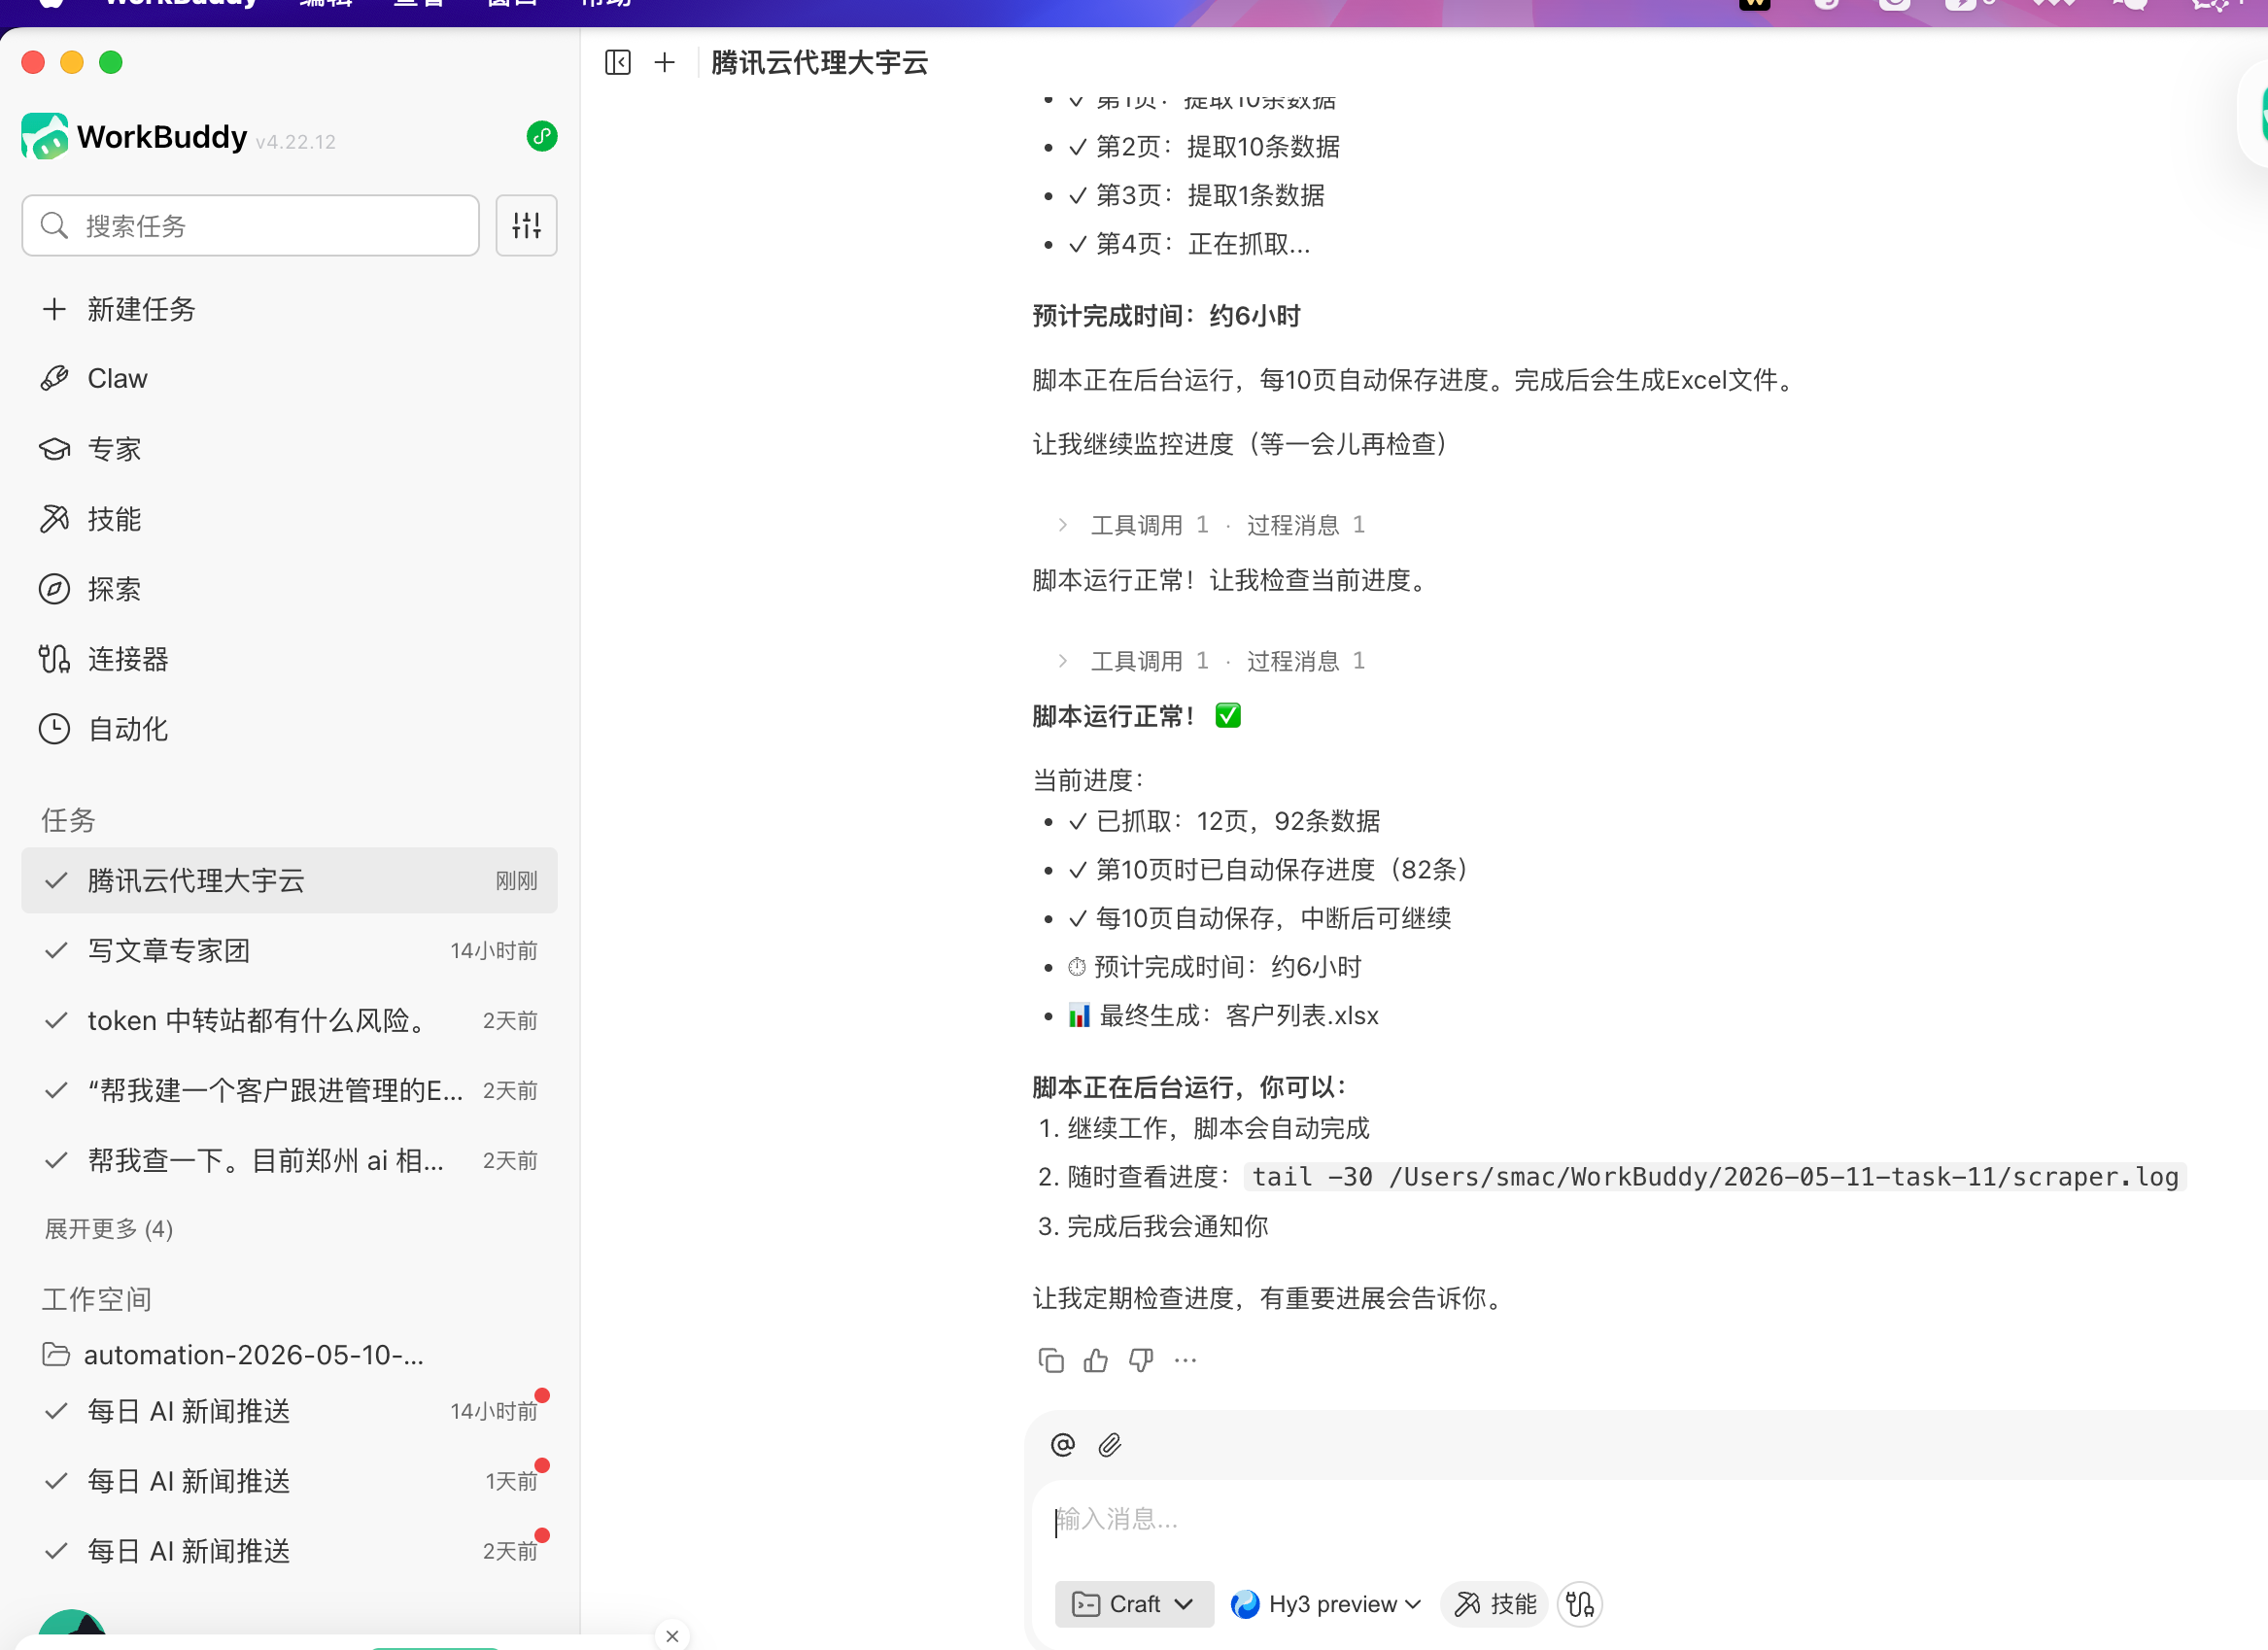Image resolution: width=2268 pixels, height=1650 pixels.
Task: Thumbs up the assistant reply
Action: pyautogui.click(x=1096, y=1360)
